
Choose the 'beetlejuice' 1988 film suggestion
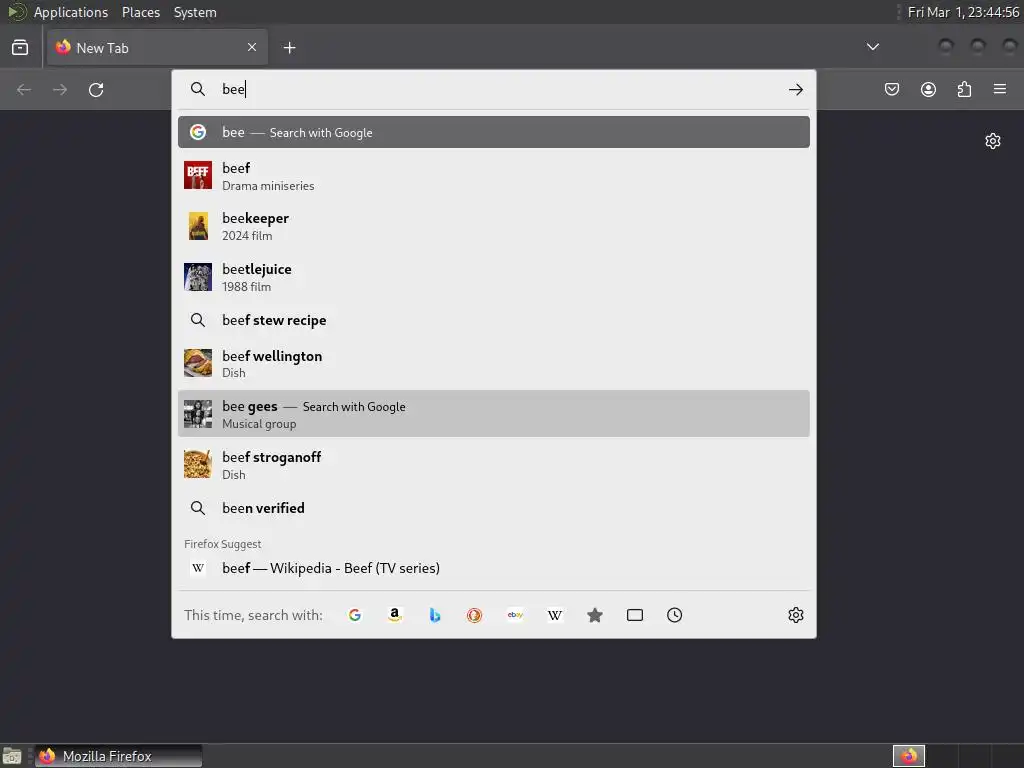point(494,278)
